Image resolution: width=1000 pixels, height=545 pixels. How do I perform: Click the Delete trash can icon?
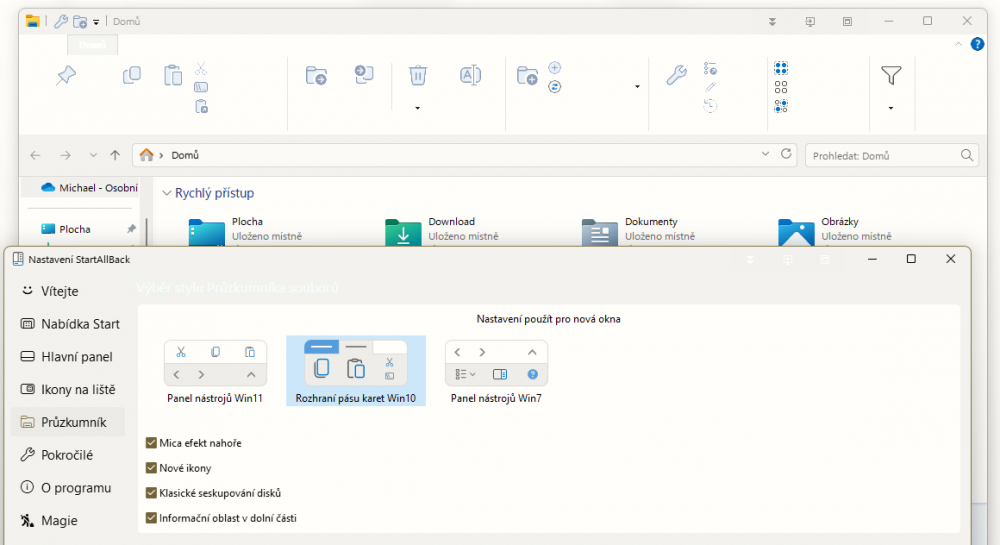point(418,75)
